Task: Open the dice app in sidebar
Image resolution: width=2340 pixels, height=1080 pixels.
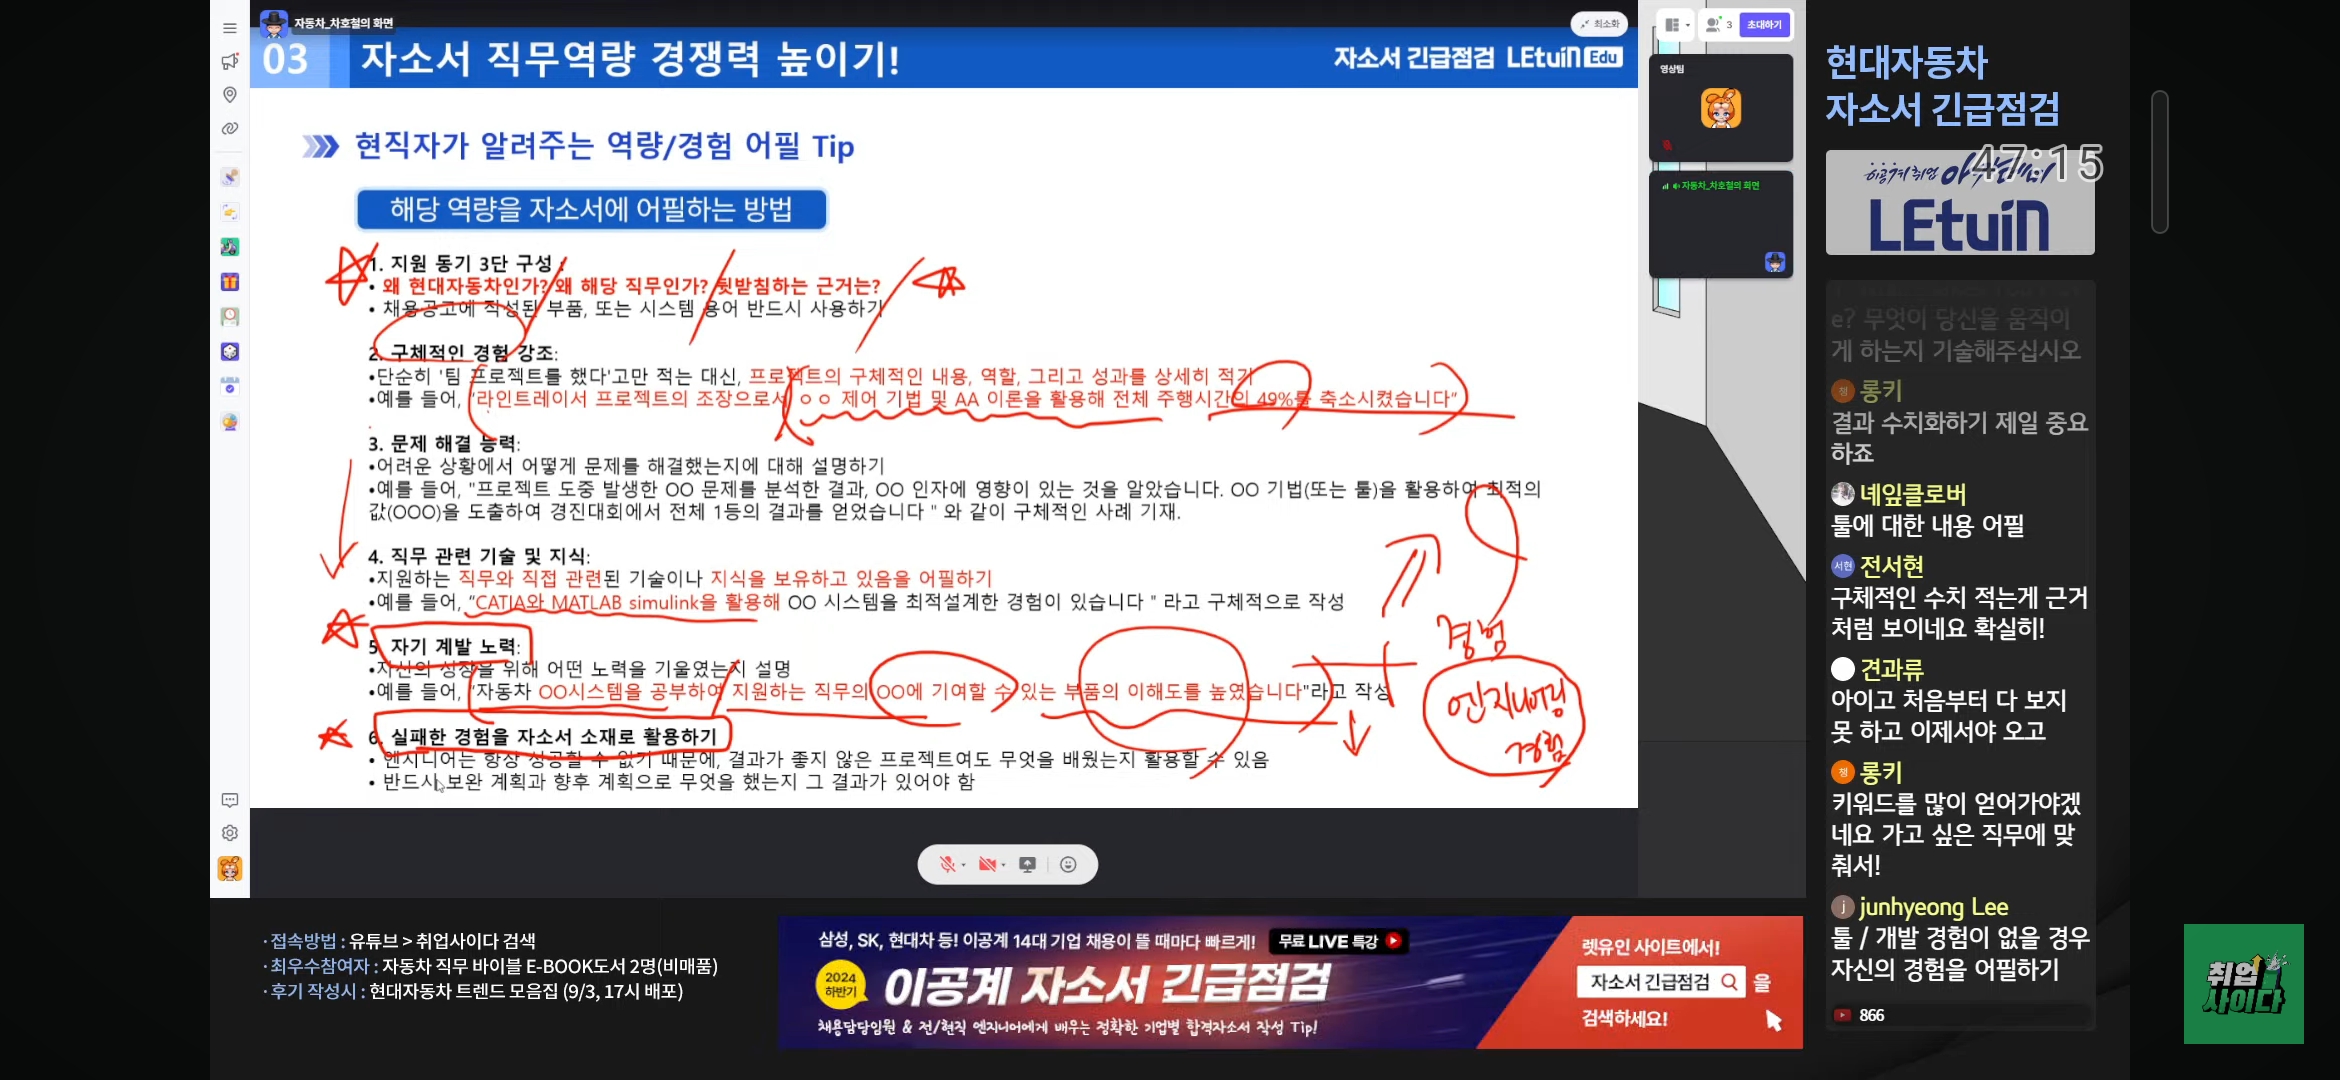Action: (230, 352)
